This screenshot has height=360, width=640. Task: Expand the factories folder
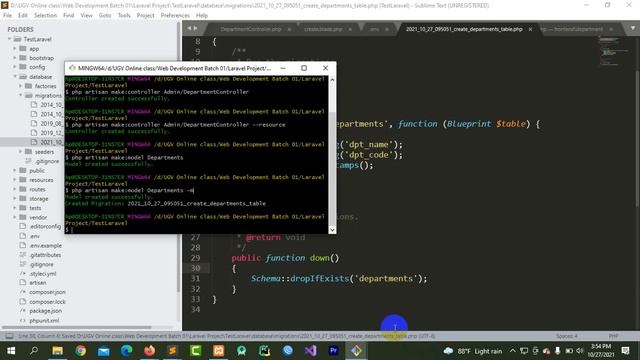tap(20, 86)
